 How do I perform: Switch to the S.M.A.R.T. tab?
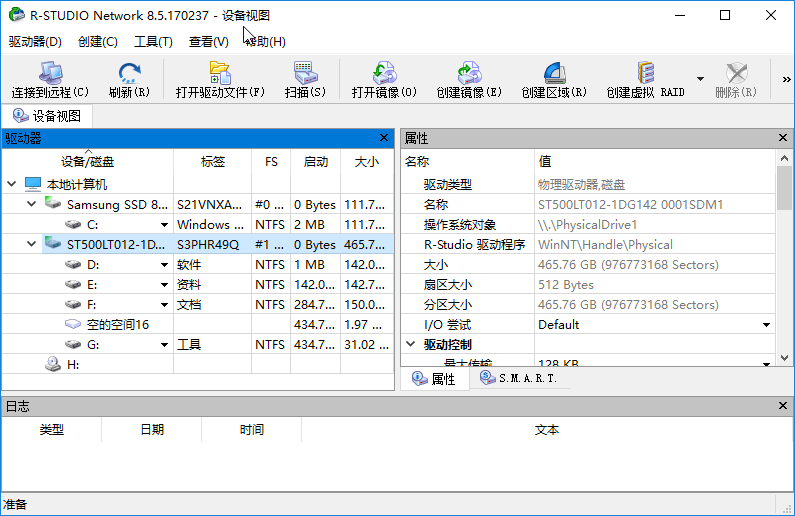point(518,379)
